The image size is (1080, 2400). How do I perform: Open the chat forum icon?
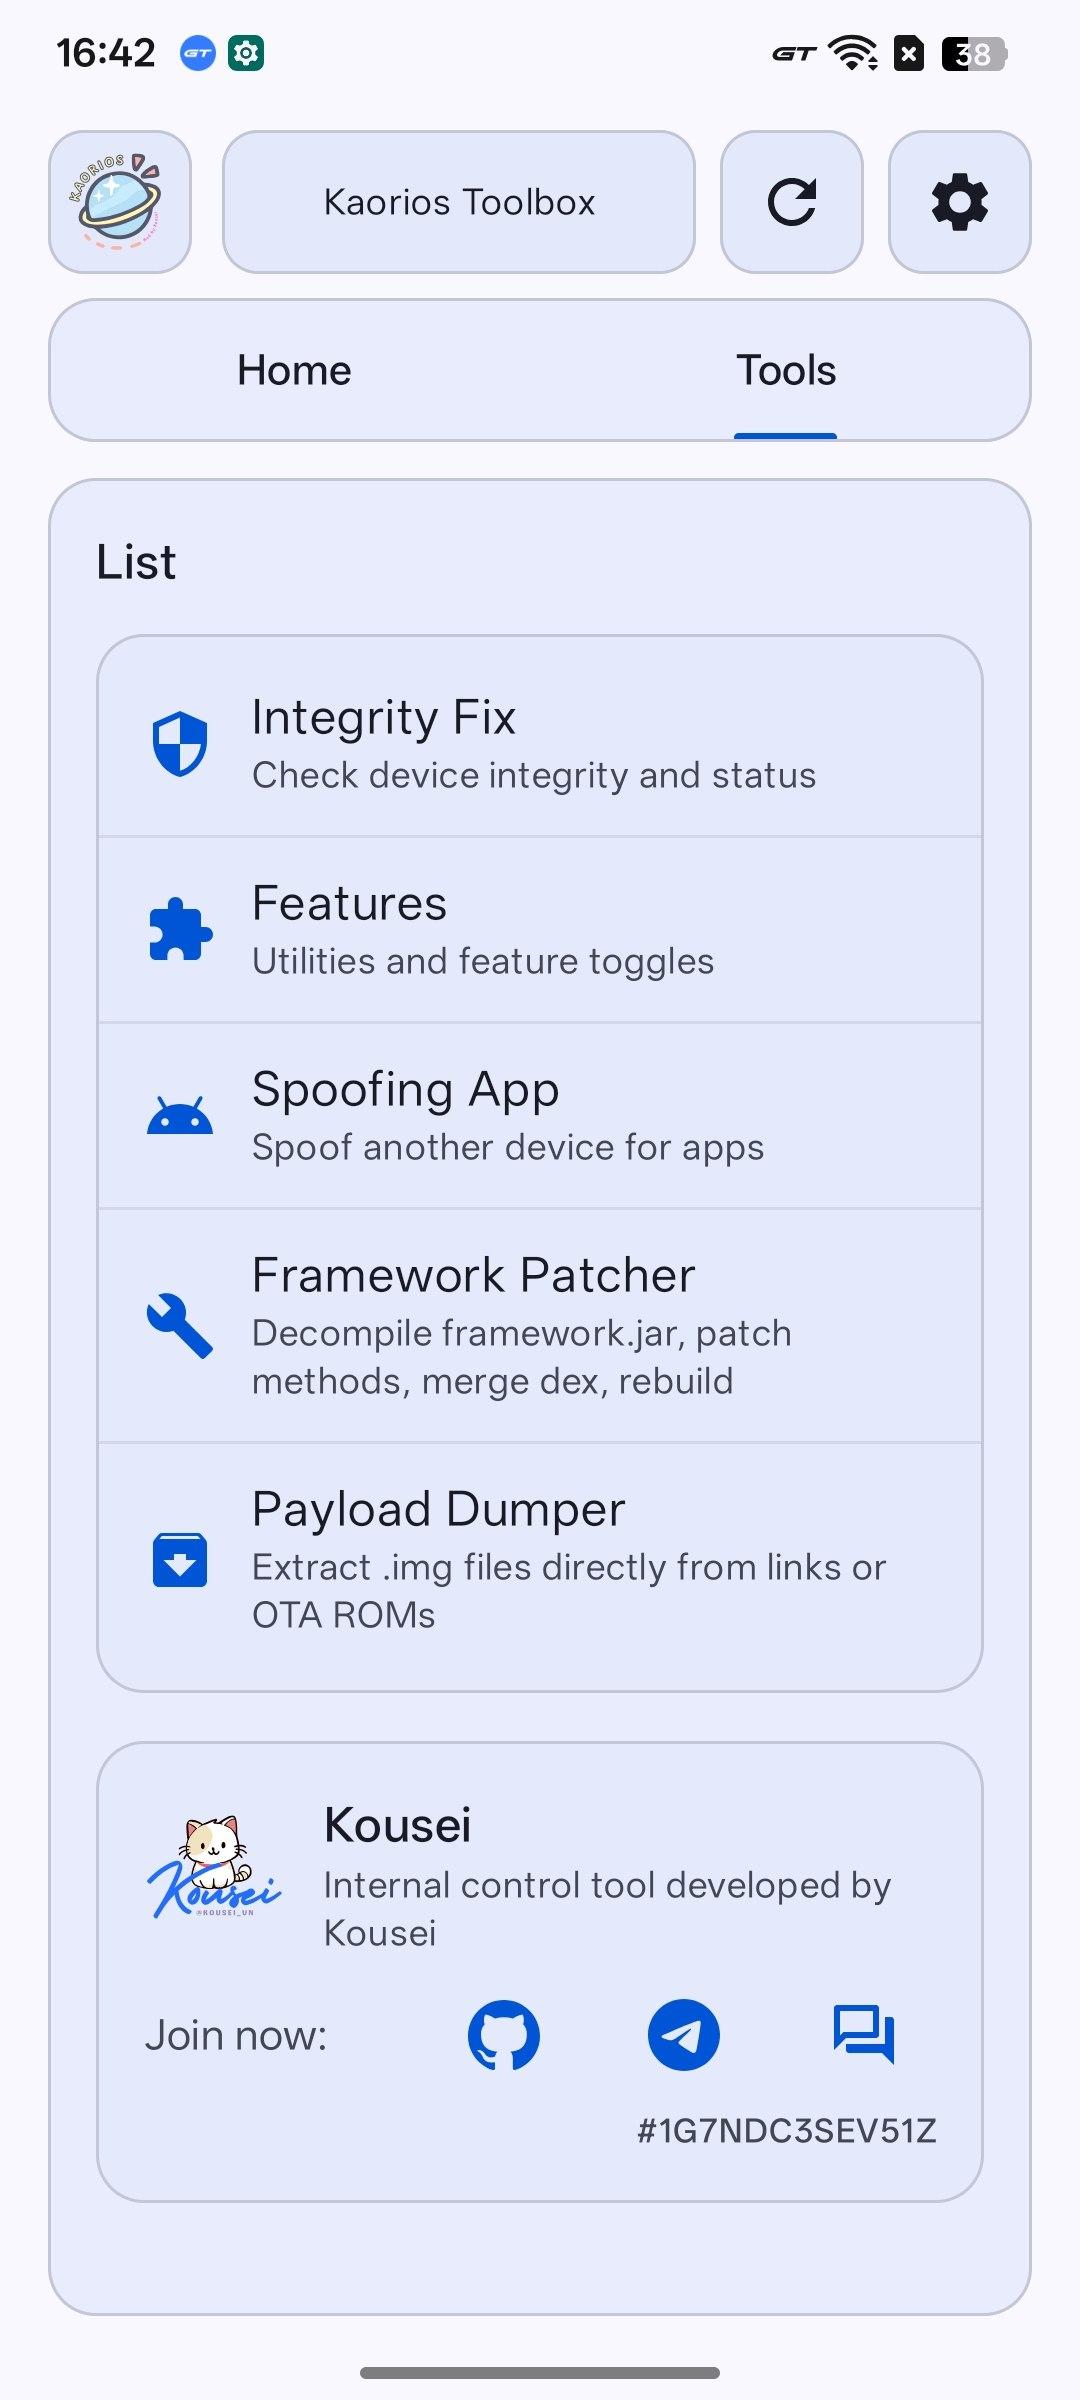pyautogui.click(x=864, y=2035)
